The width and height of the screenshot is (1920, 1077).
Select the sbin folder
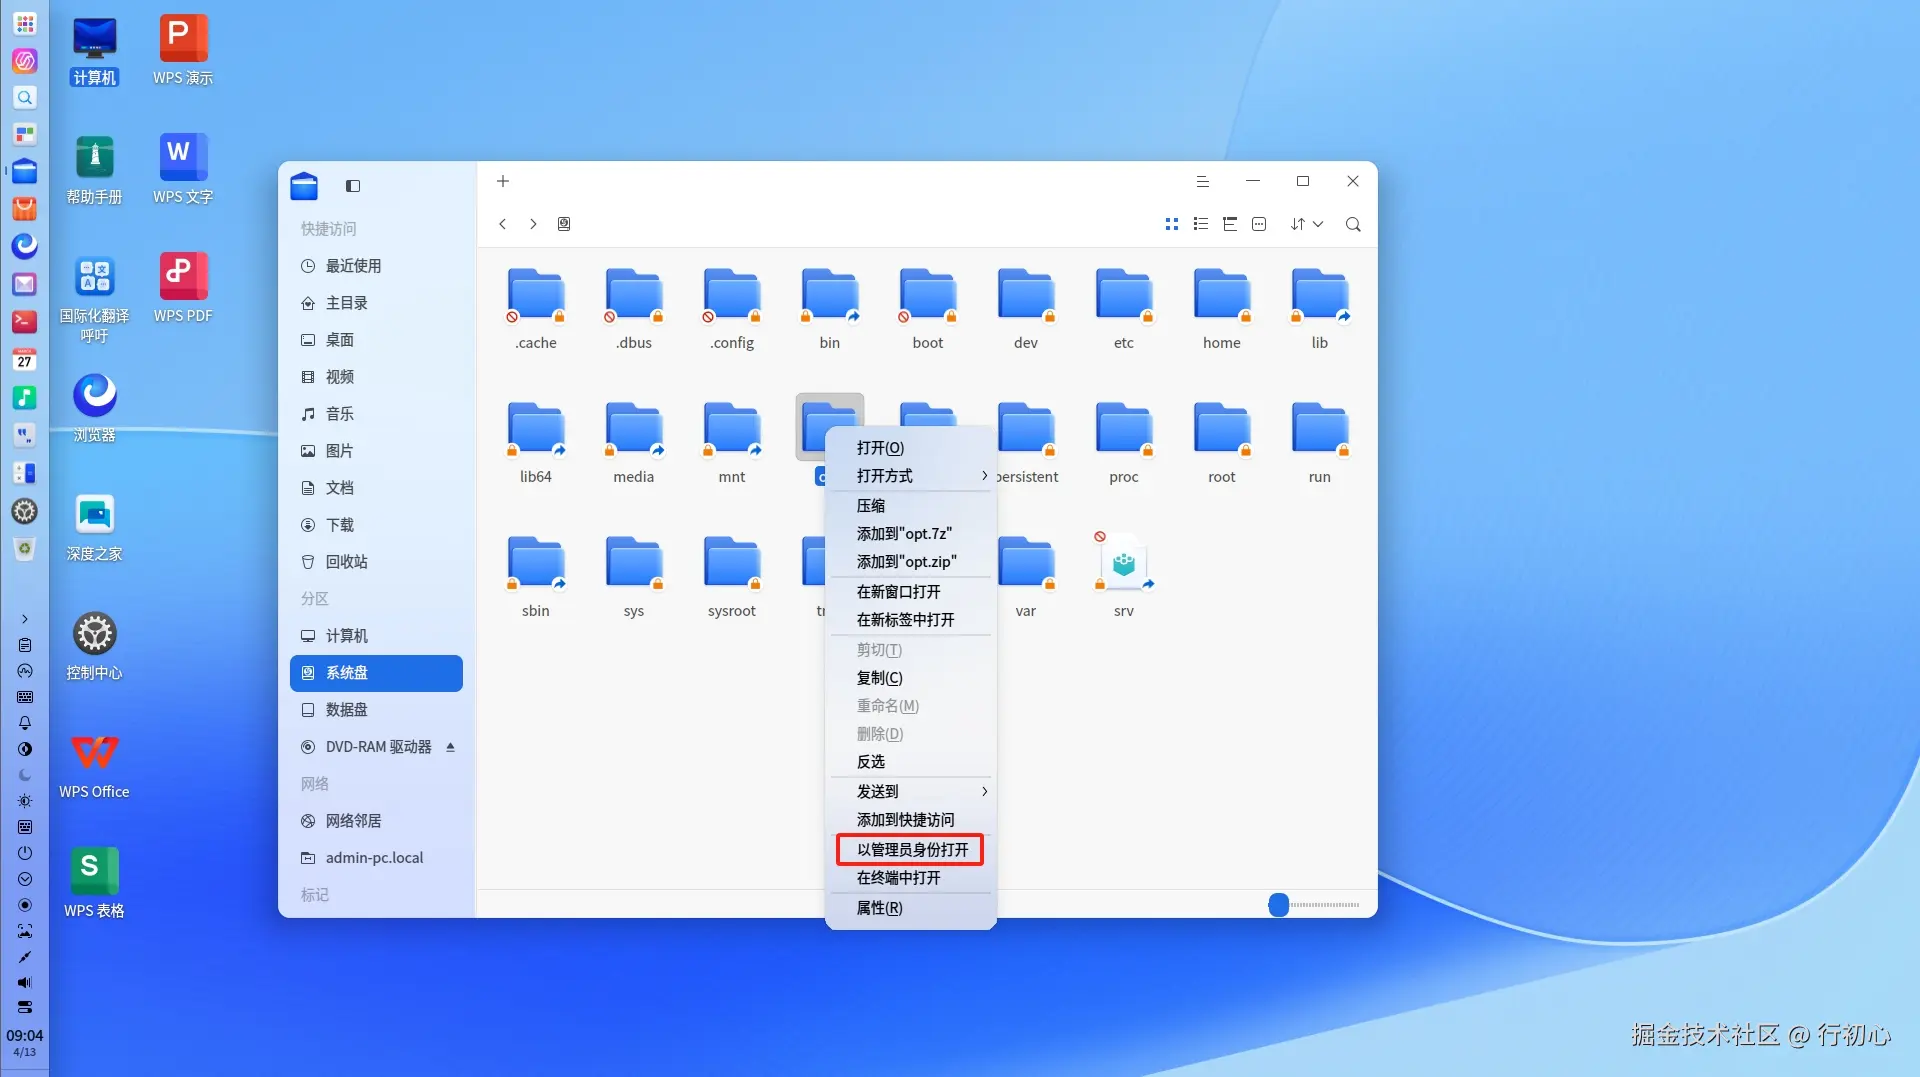point(536,566)
